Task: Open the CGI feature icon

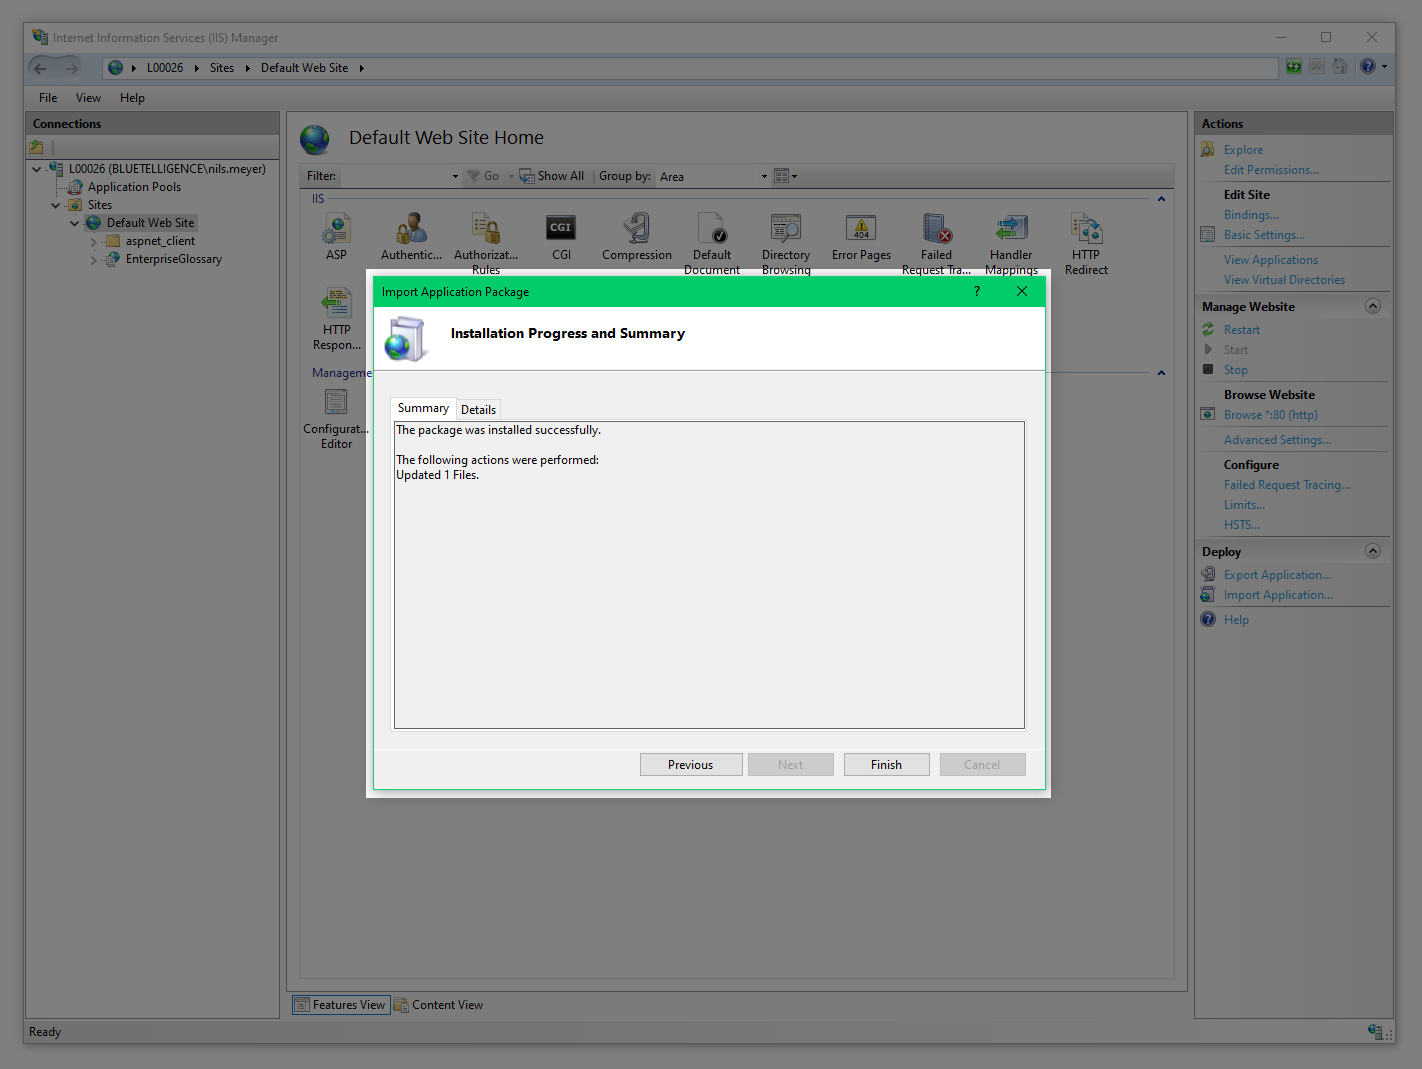Action: point(561,229)
